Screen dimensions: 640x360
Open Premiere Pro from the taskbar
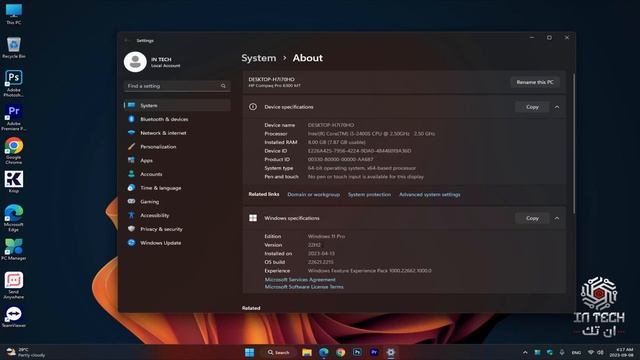374,352
